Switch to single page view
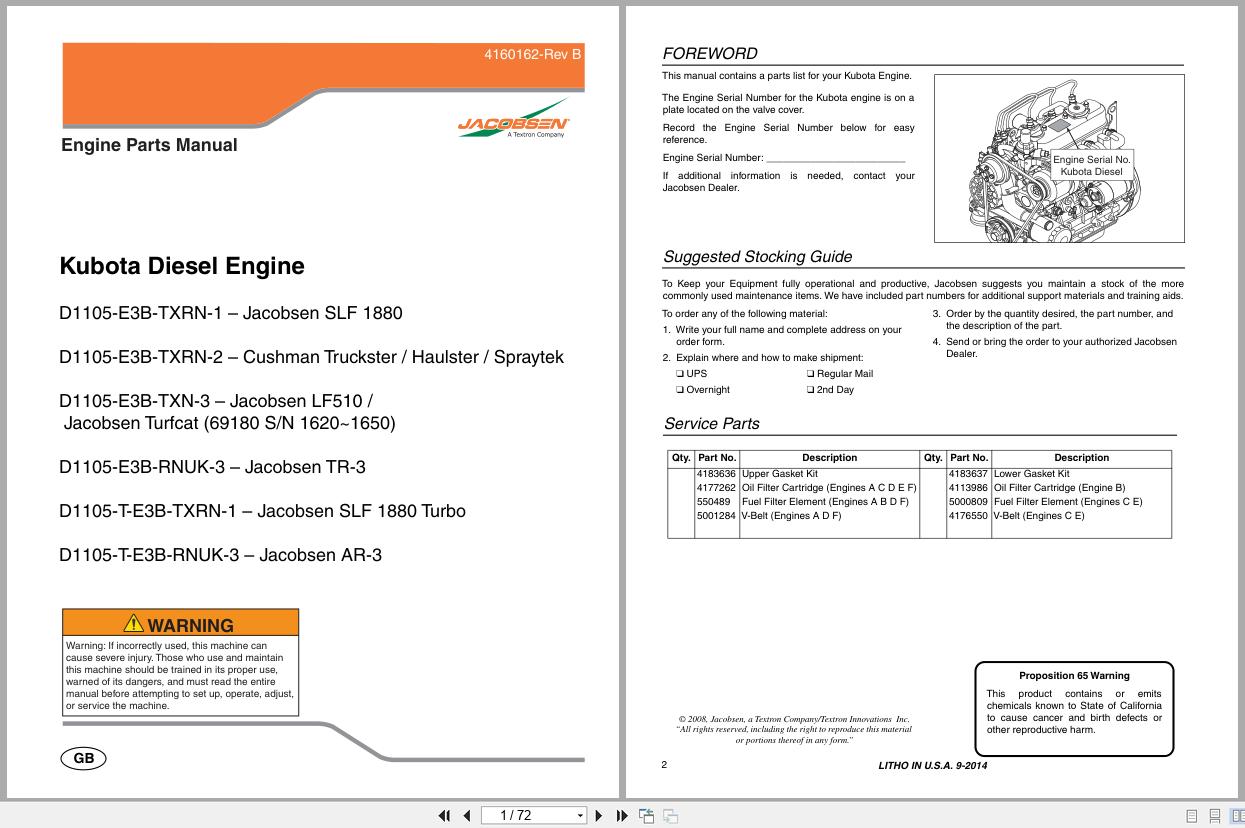This screenshot has height=828, width=1245. [x=1192, y=816]
